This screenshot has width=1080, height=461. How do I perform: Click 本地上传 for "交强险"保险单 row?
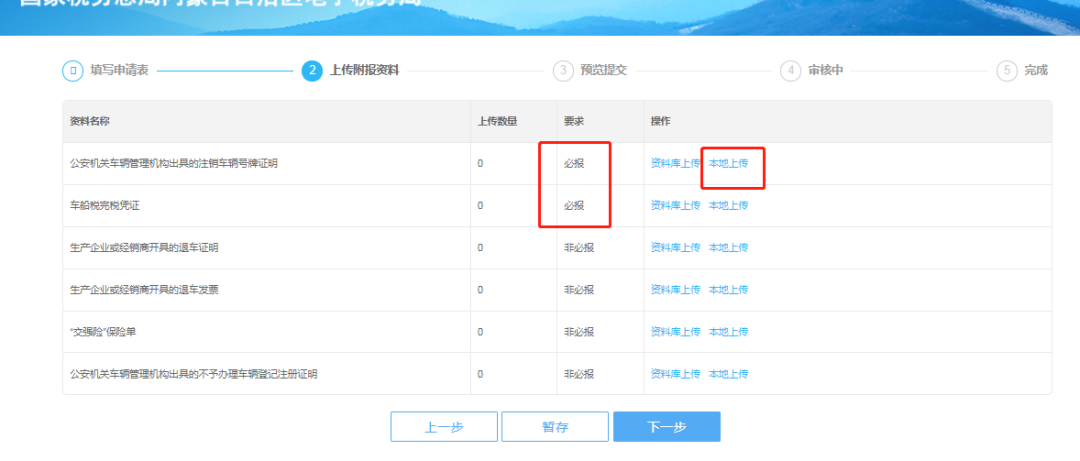click(728, 332)
